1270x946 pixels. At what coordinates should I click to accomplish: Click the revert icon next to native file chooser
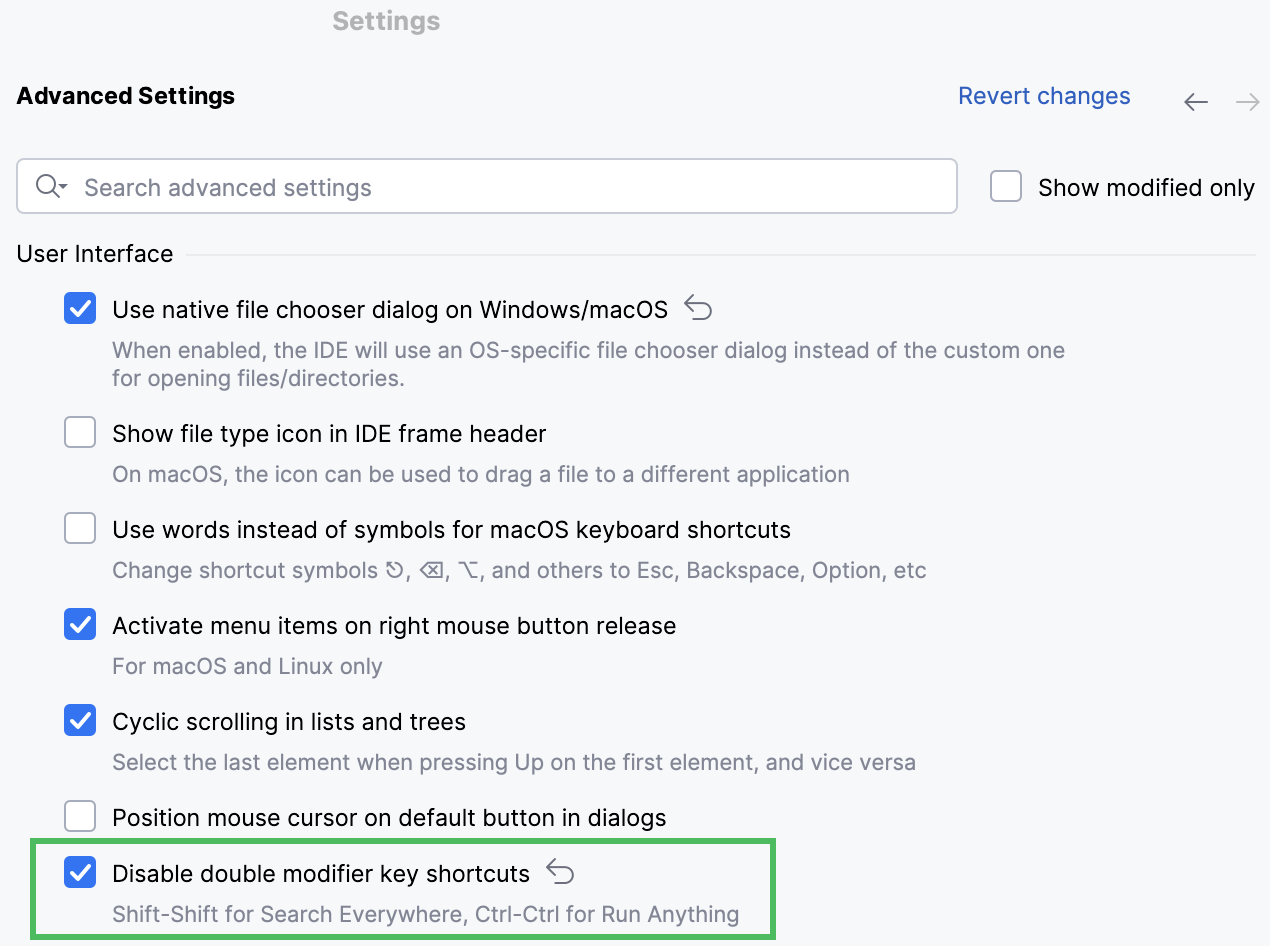(697, 308)
